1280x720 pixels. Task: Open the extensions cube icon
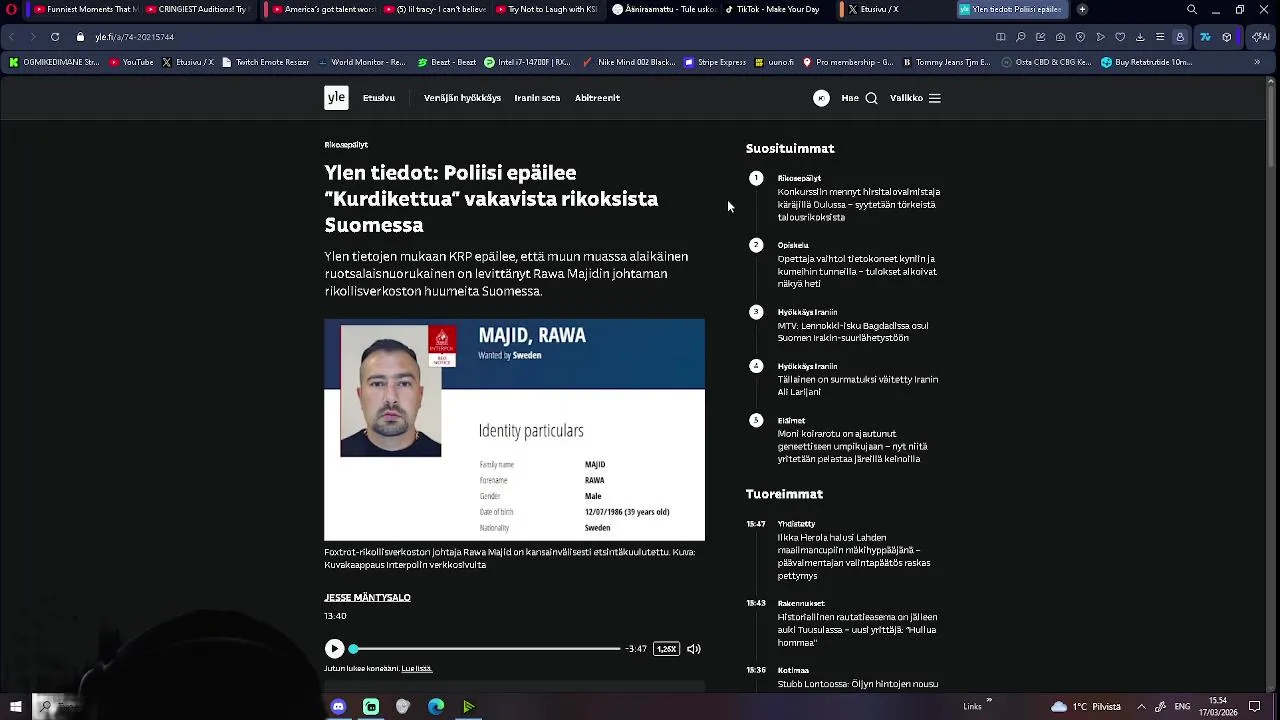1227,37
